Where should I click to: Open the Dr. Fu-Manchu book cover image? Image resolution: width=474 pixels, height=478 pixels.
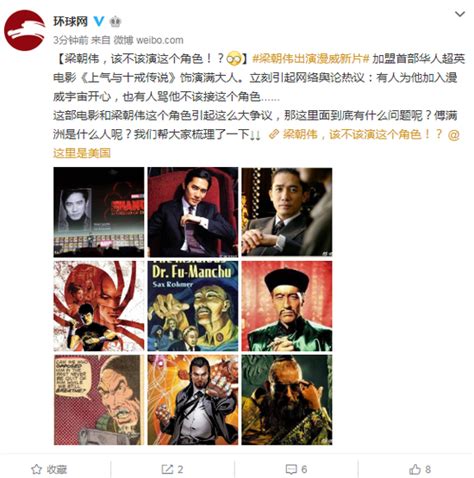coord(193,306)
